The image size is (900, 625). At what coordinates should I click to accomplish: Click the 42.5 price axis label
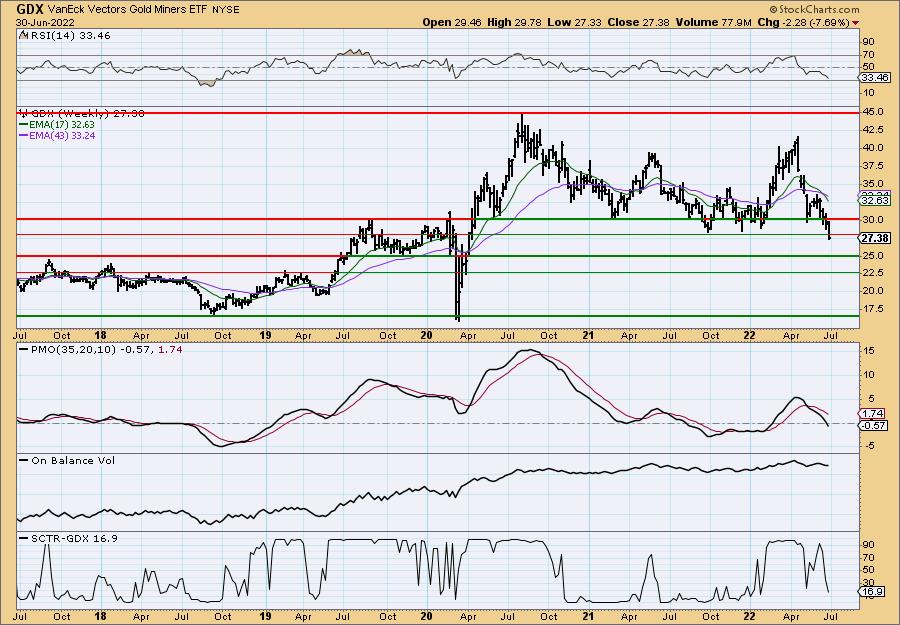tap(873, 130)
